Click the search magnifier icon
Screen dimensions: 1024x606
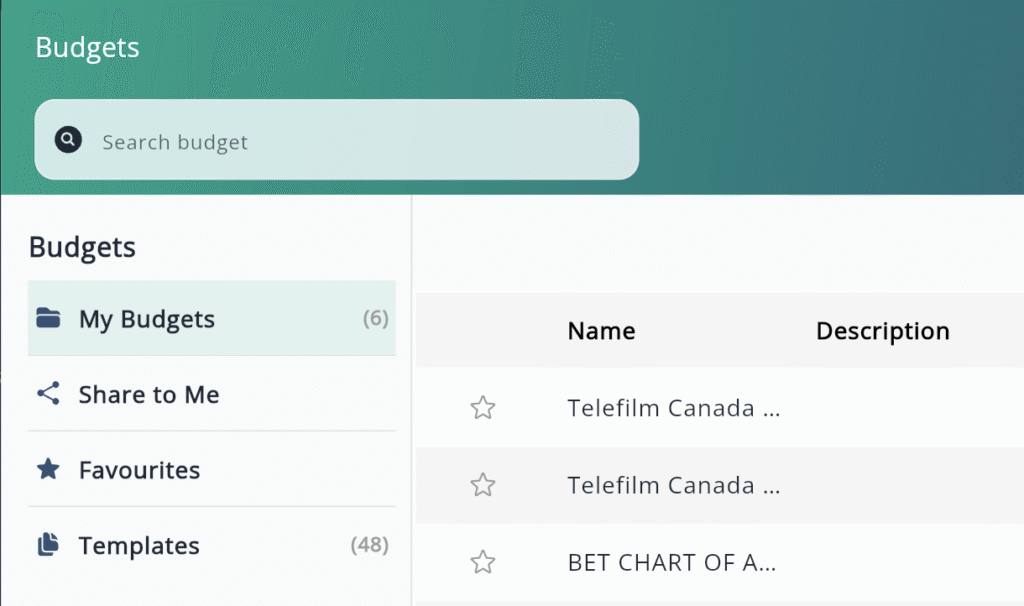[x=68, y=140]
